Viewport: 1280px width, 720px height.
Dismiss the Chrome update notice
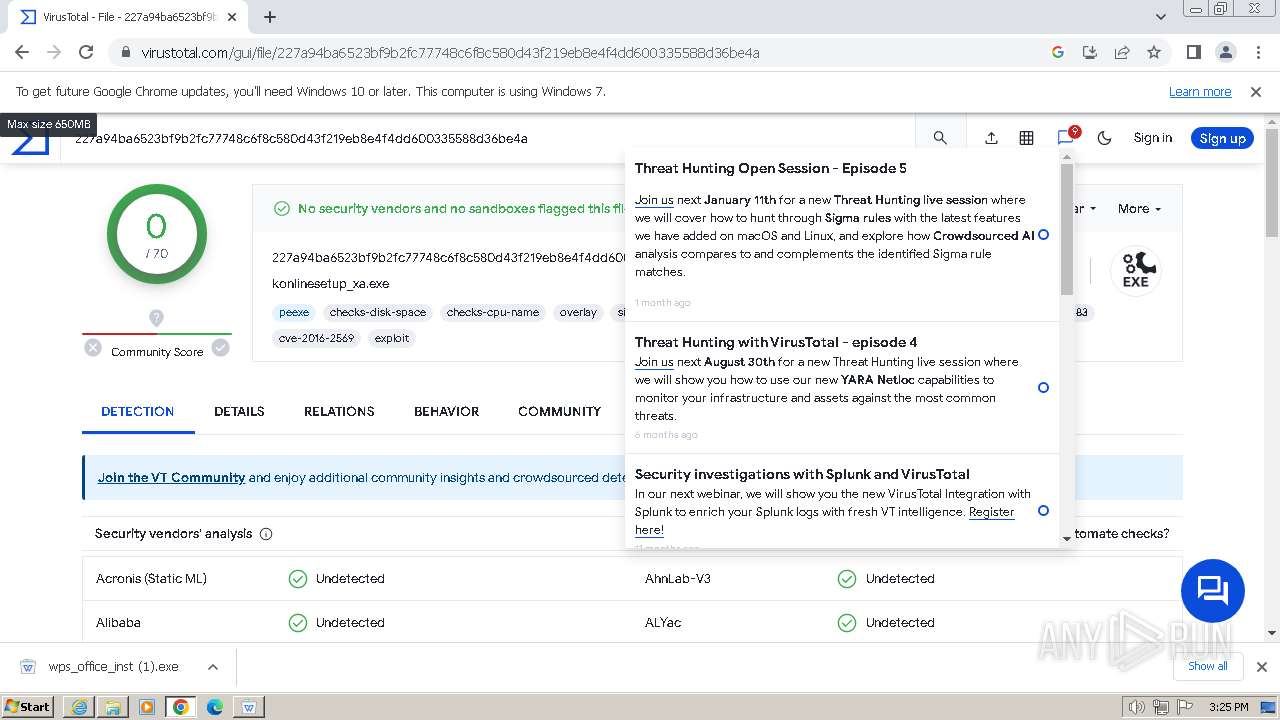coord(1256,91)
